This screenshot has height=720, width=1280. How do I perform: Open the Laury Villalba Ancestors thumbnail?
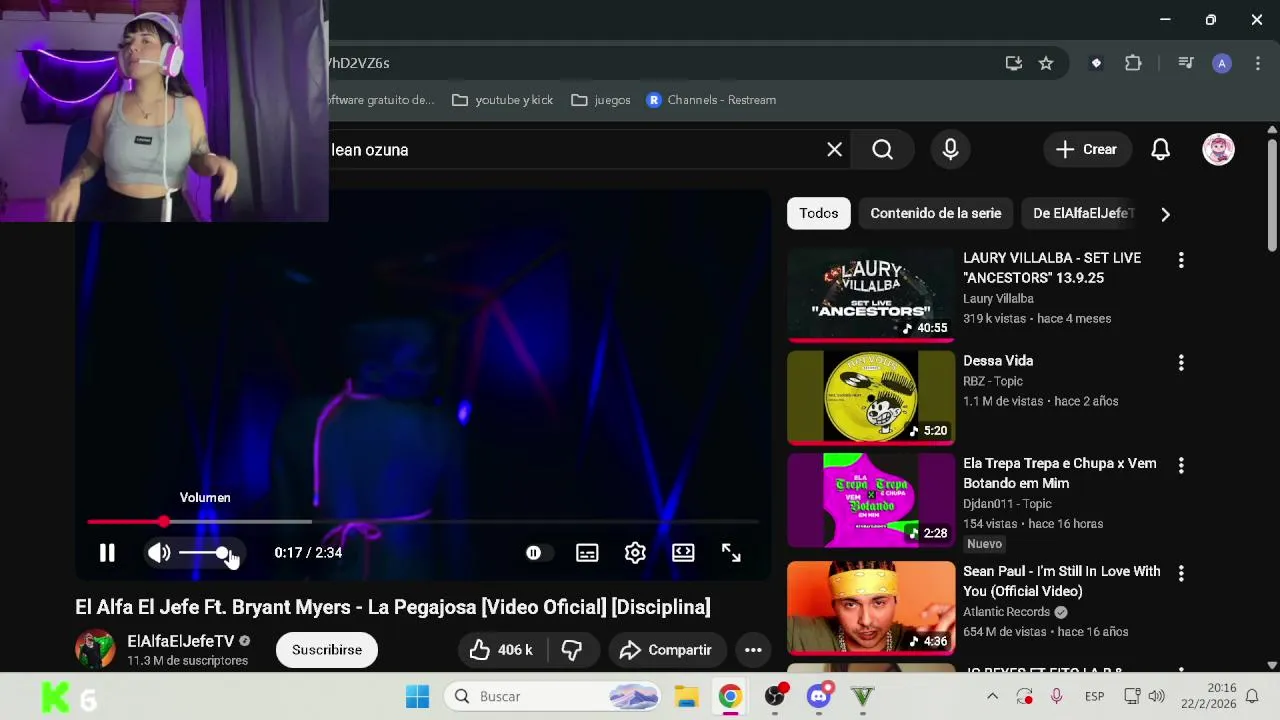pos(871,295)
